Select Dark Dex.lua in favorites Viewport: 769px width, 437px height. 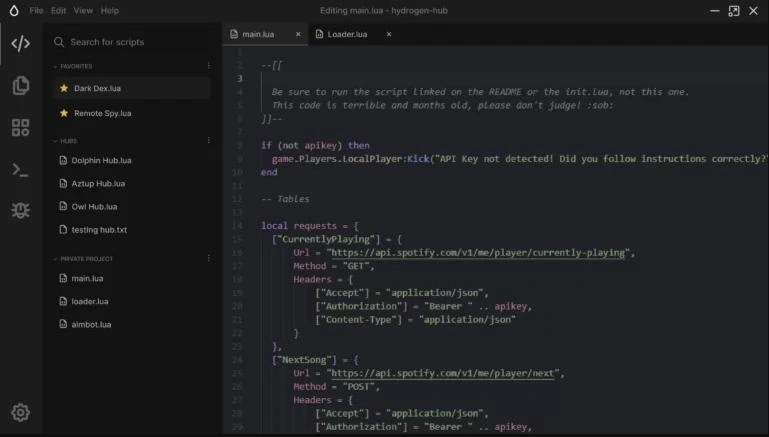point(131,88)
